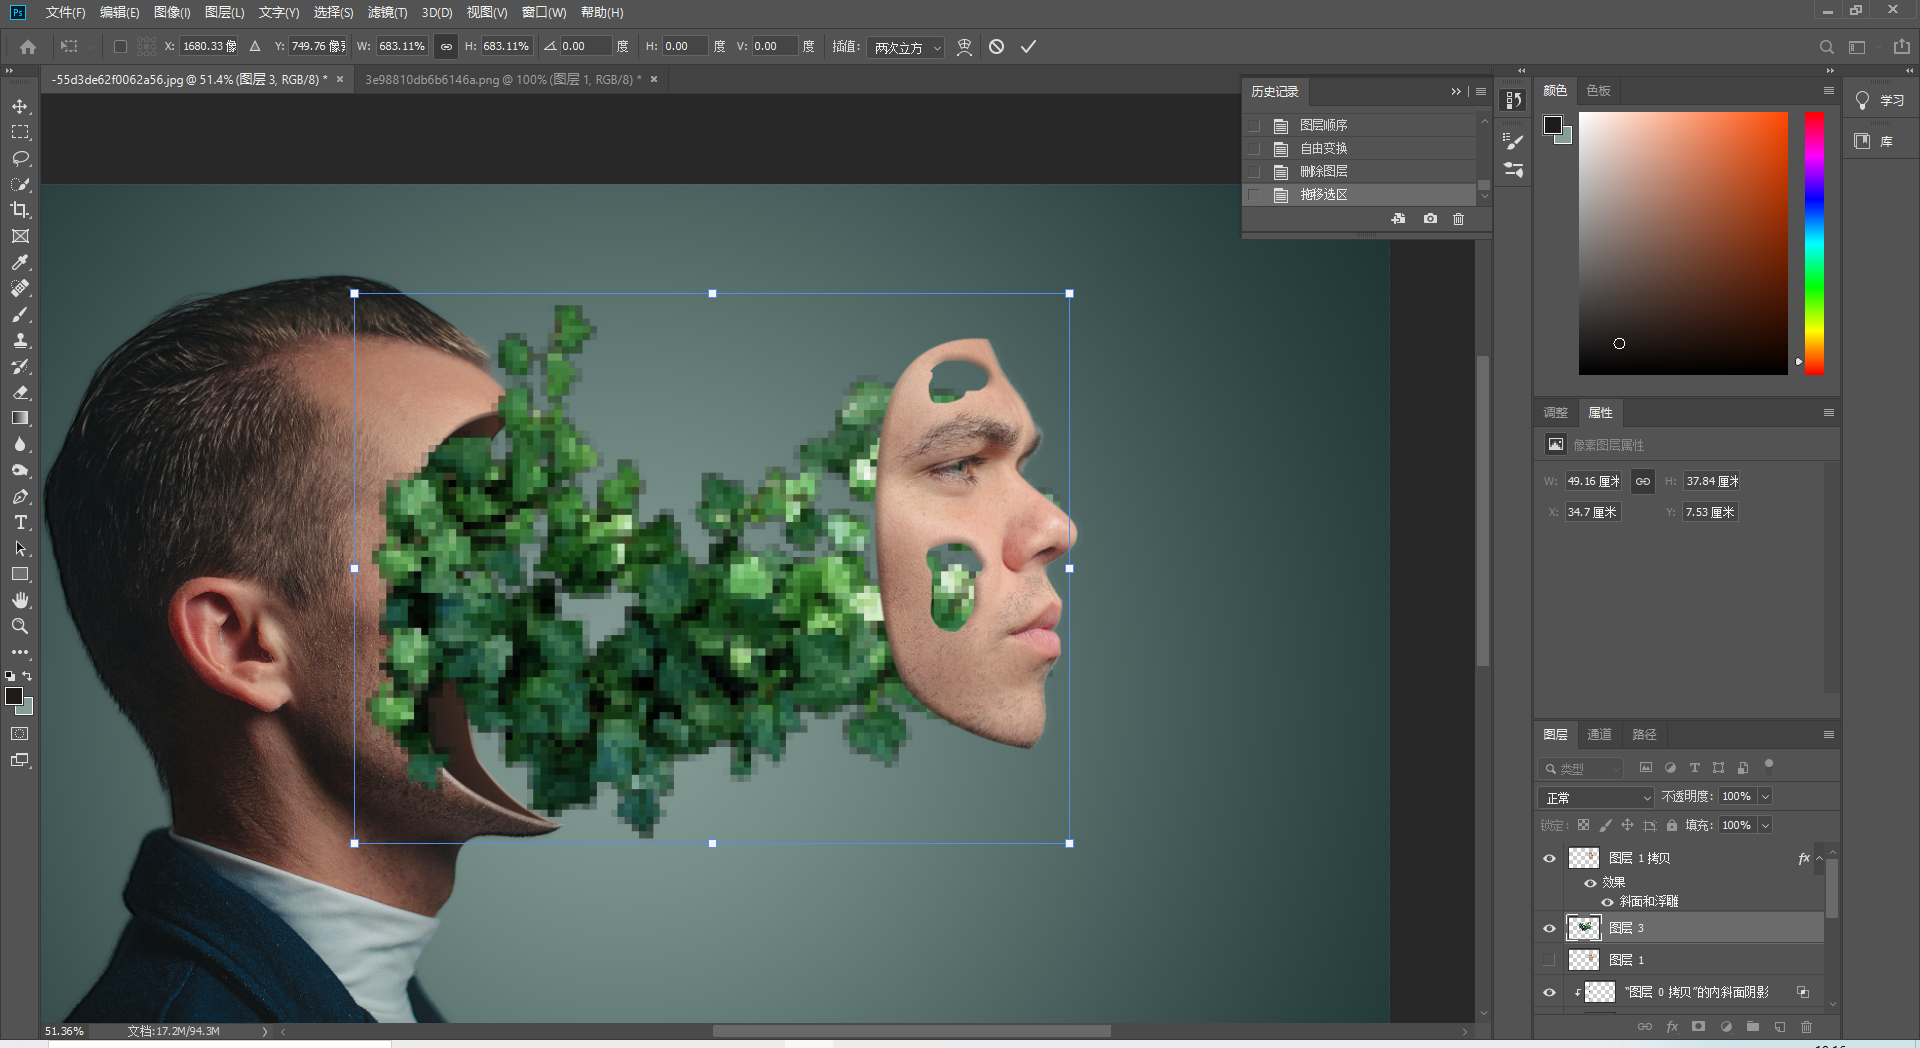This screenshot has height=1048, width=1920.
Task: Open the interpolation 两次立方 dropdown
Action: coord(907,48)
